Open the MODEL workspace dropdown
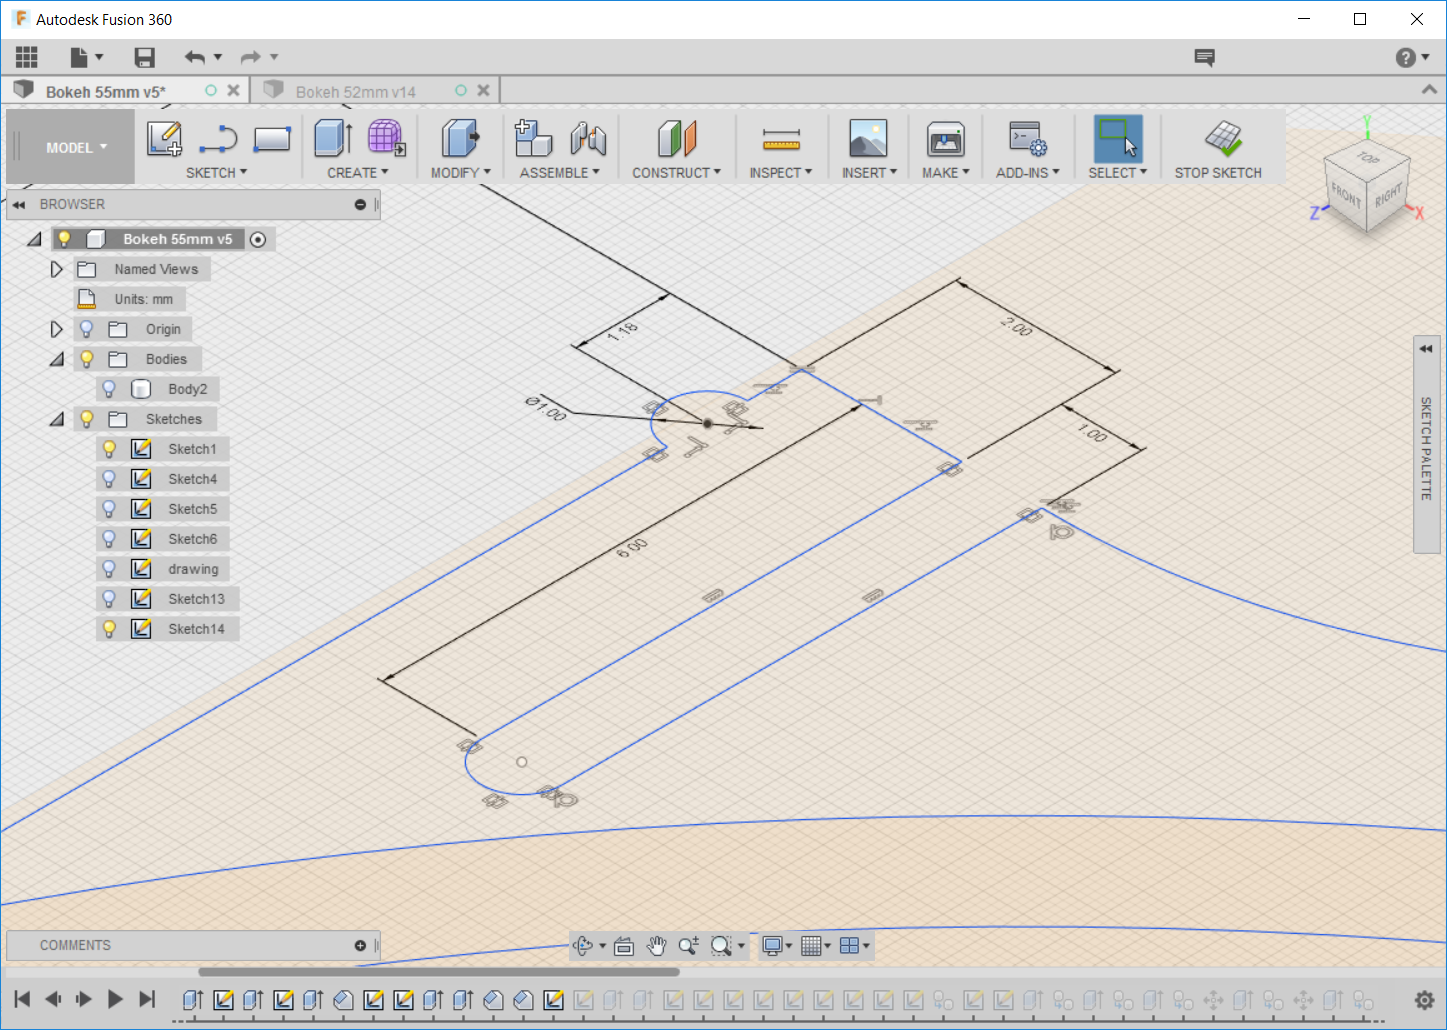 [x=75, y=147]
